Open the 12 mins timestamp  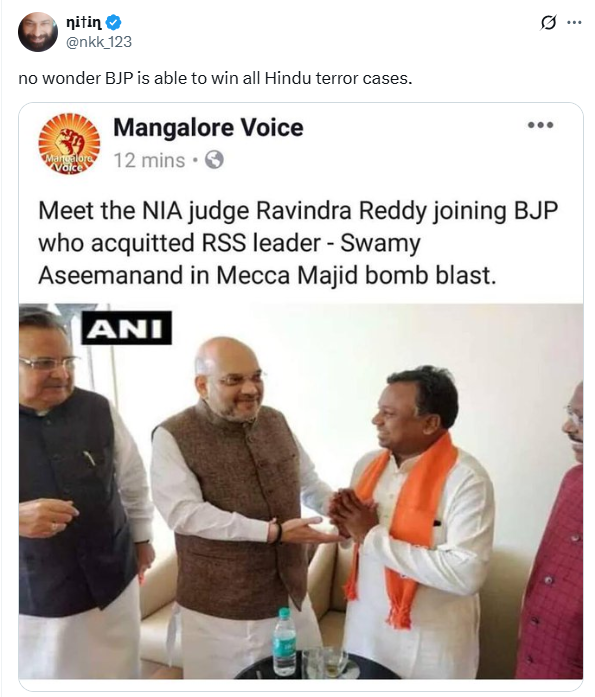(149, 160)
